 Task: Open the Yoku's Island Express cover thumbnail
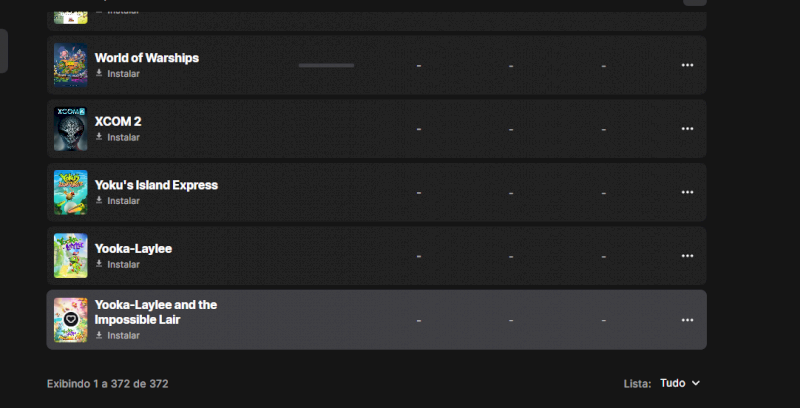click(x=70, y=192)
